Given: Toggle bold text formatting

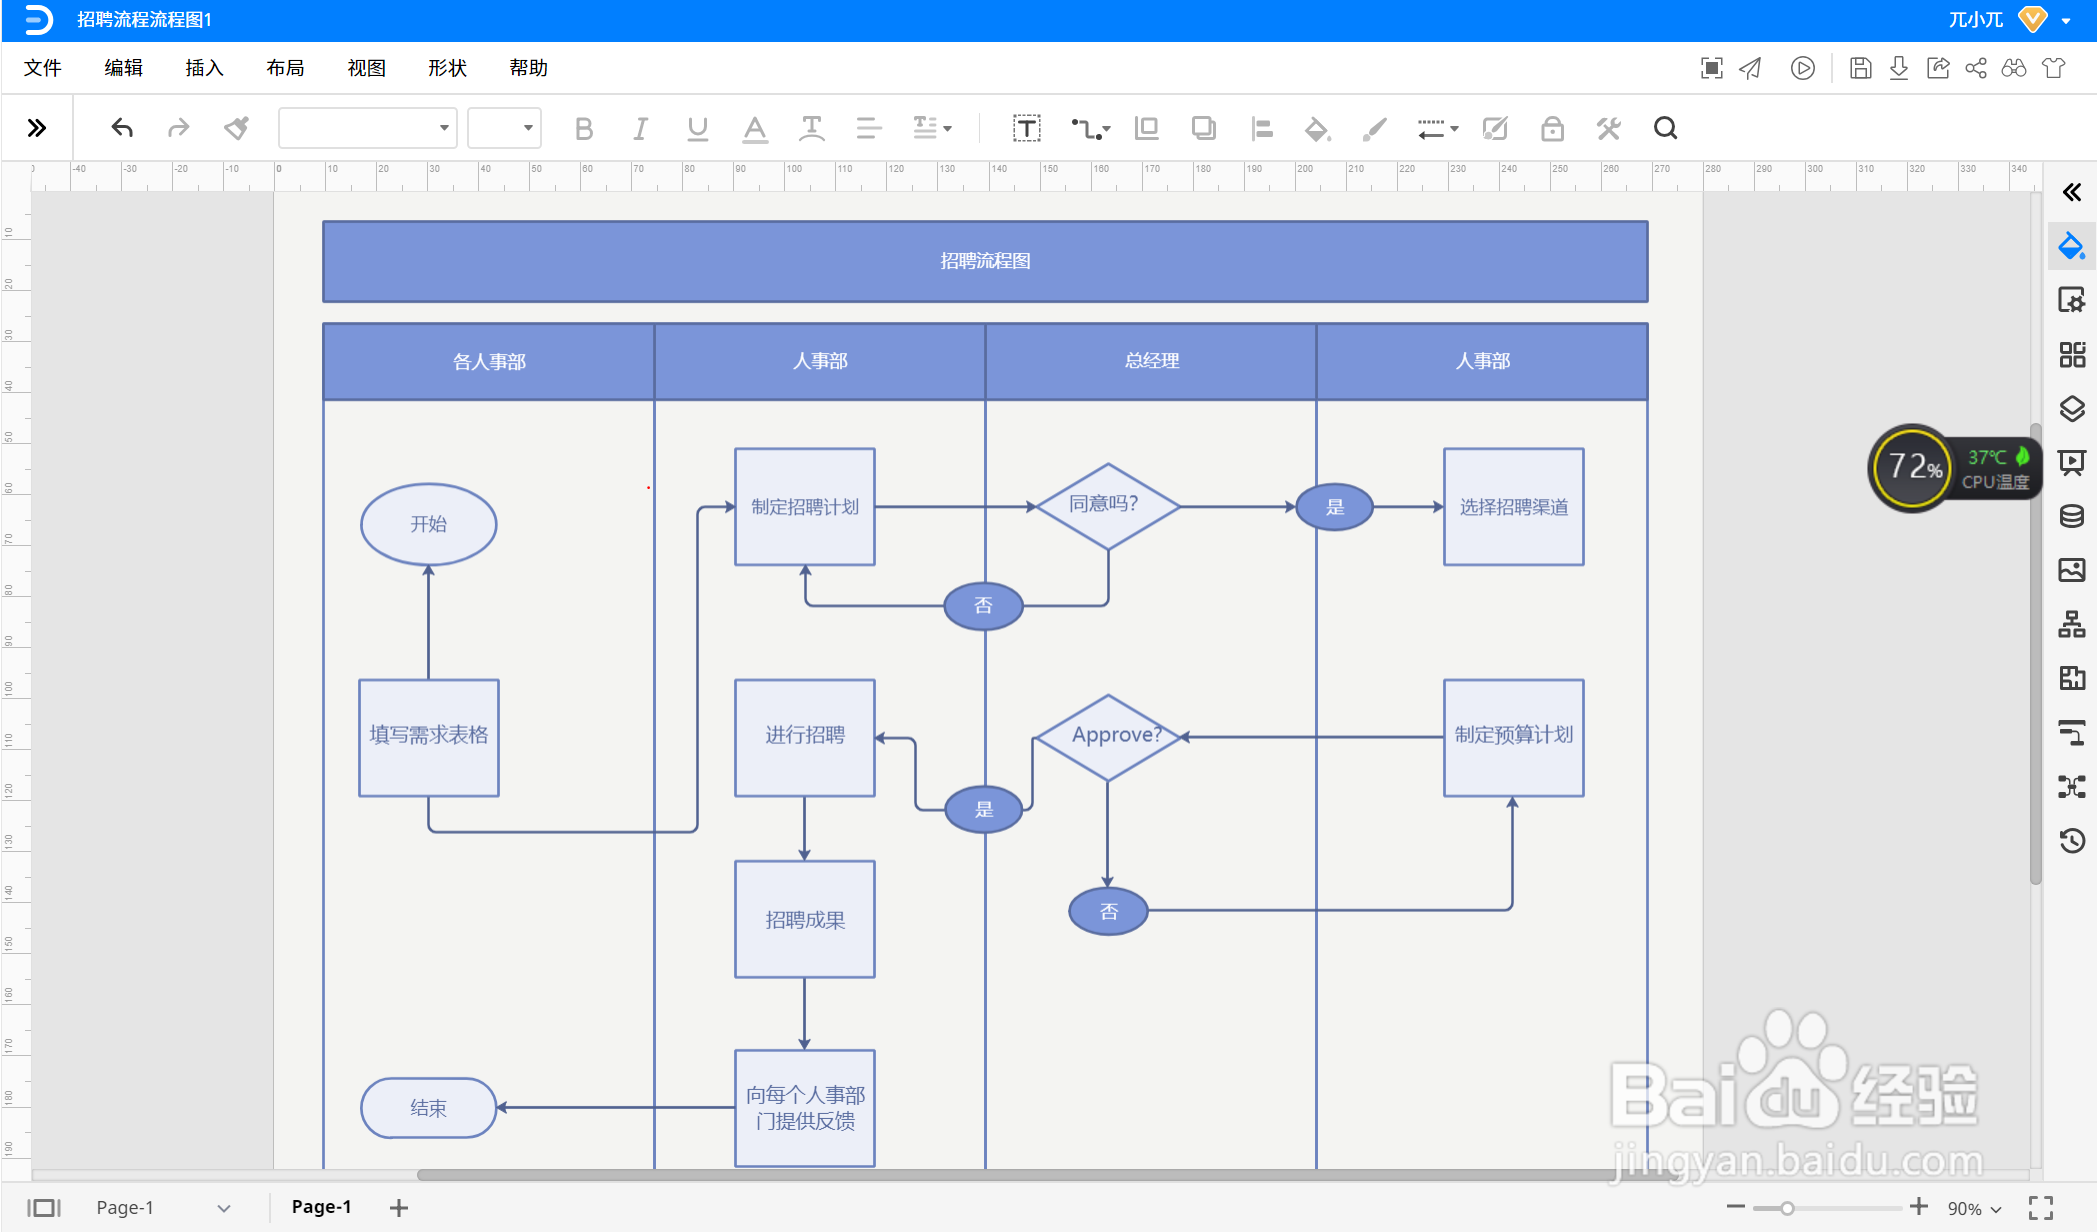Looking at the screenshot, I should [584, 128].
